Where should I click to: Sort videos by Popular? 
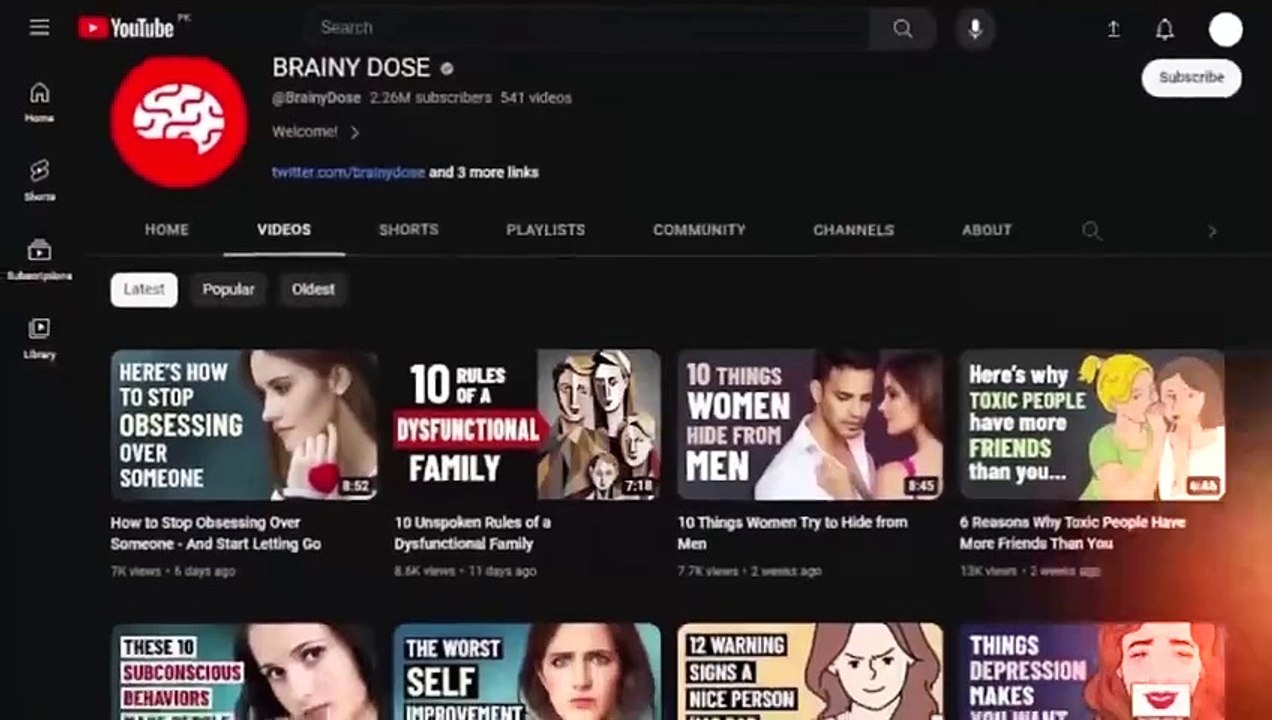(228, 289)
